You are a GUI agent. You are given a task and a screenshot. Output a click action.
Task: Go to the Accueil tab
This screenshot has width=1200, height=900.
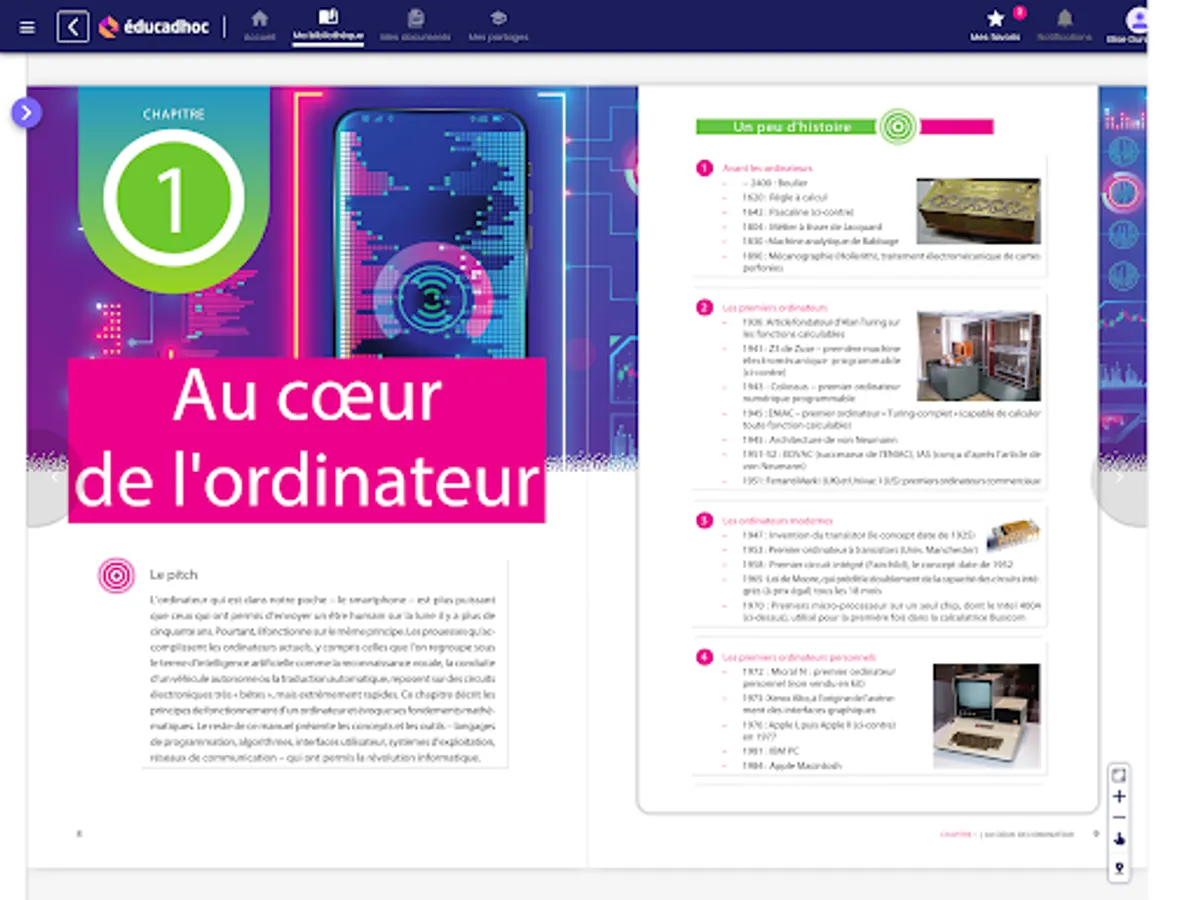[259, 26]
